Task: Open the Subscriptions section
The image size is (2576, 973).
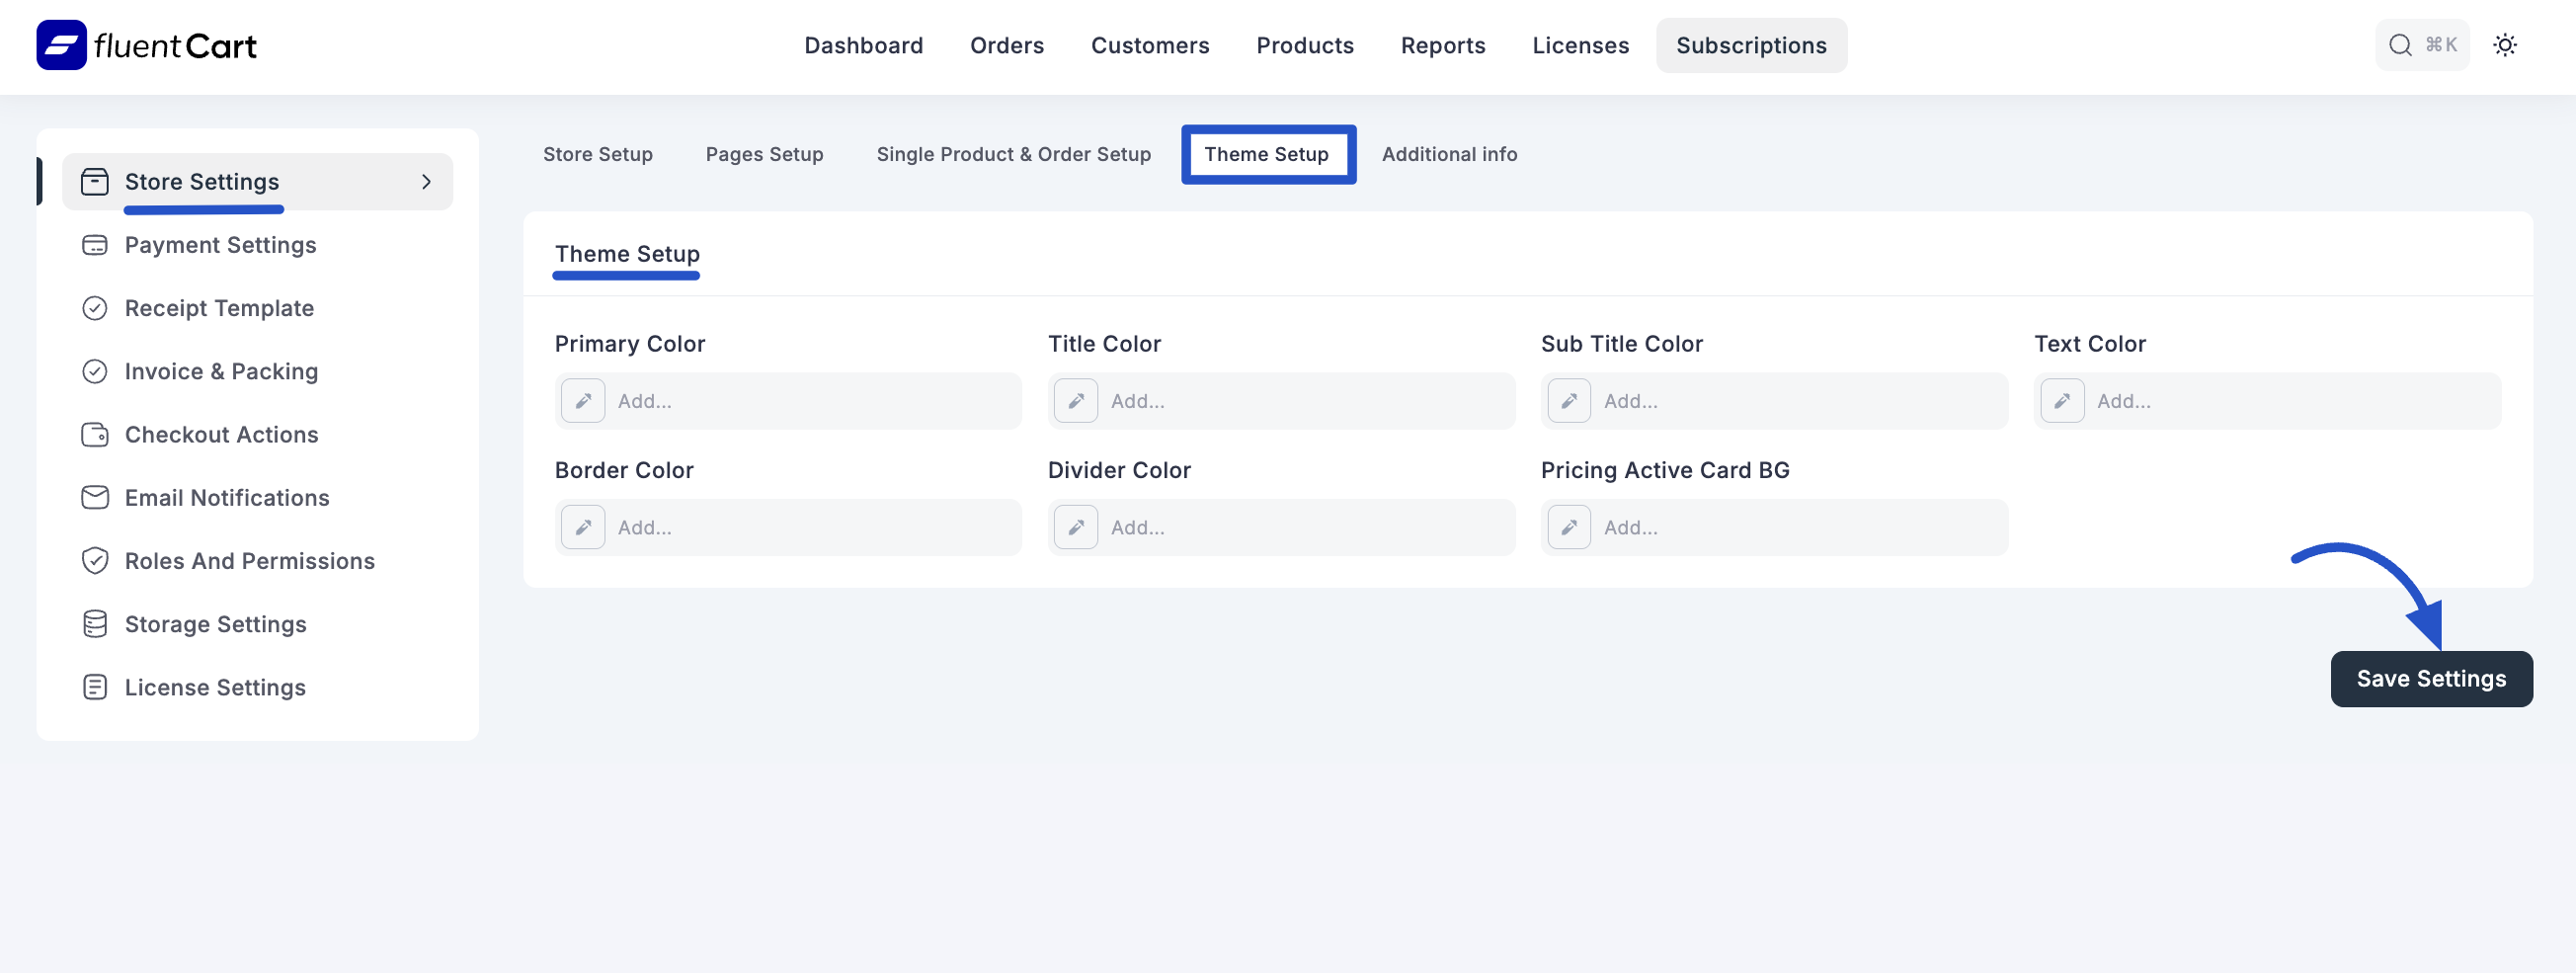Action: (x=1751, y=45)
